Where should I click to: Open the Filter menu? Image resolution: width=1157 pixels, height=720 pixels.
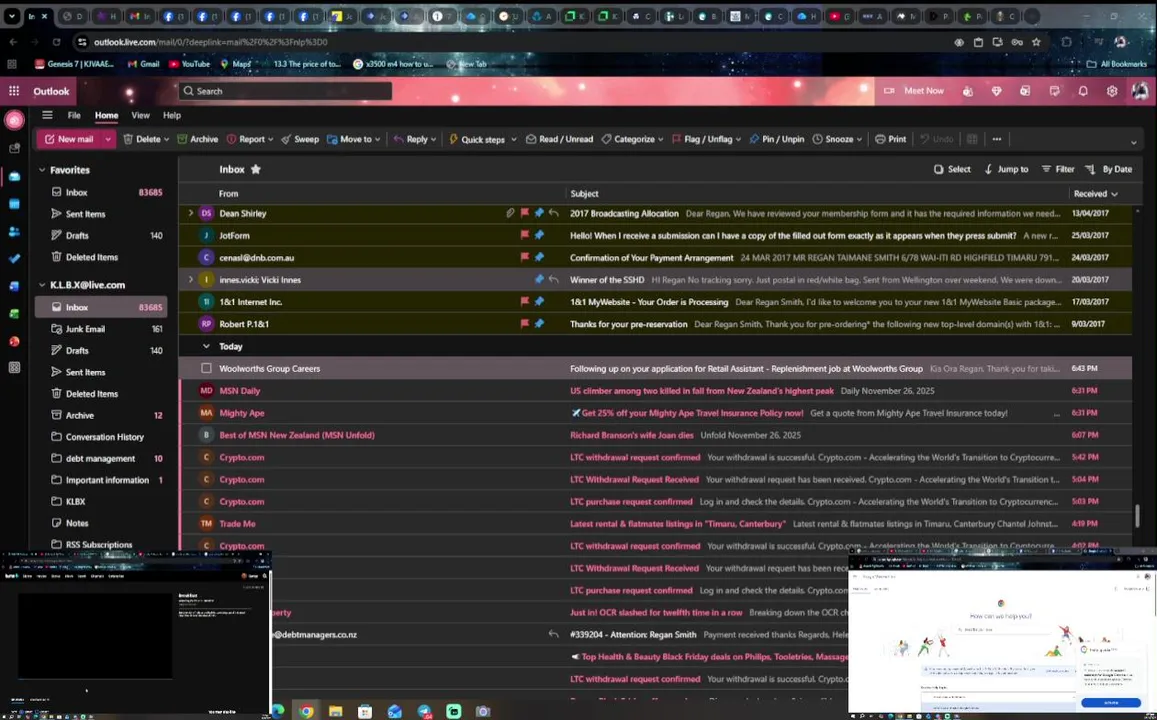pos(1057,169)
